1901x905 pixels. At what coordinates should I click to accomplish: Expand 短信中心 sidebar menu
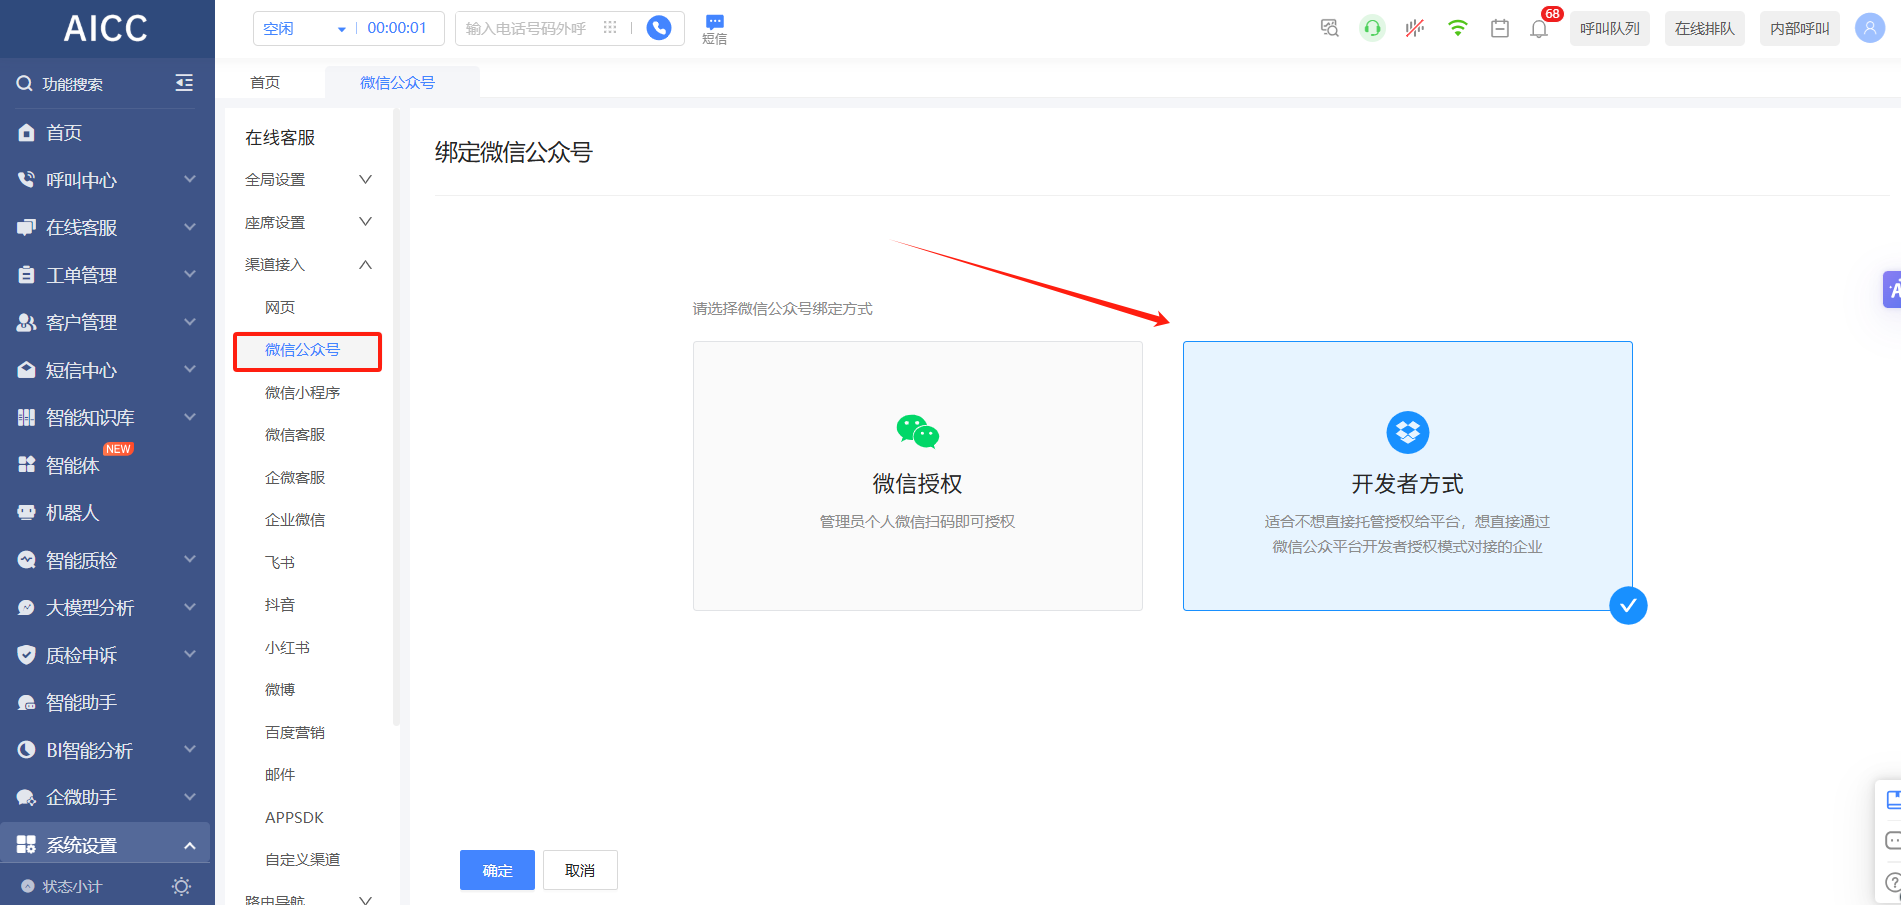pyautogui.click(x=107, y=370)
